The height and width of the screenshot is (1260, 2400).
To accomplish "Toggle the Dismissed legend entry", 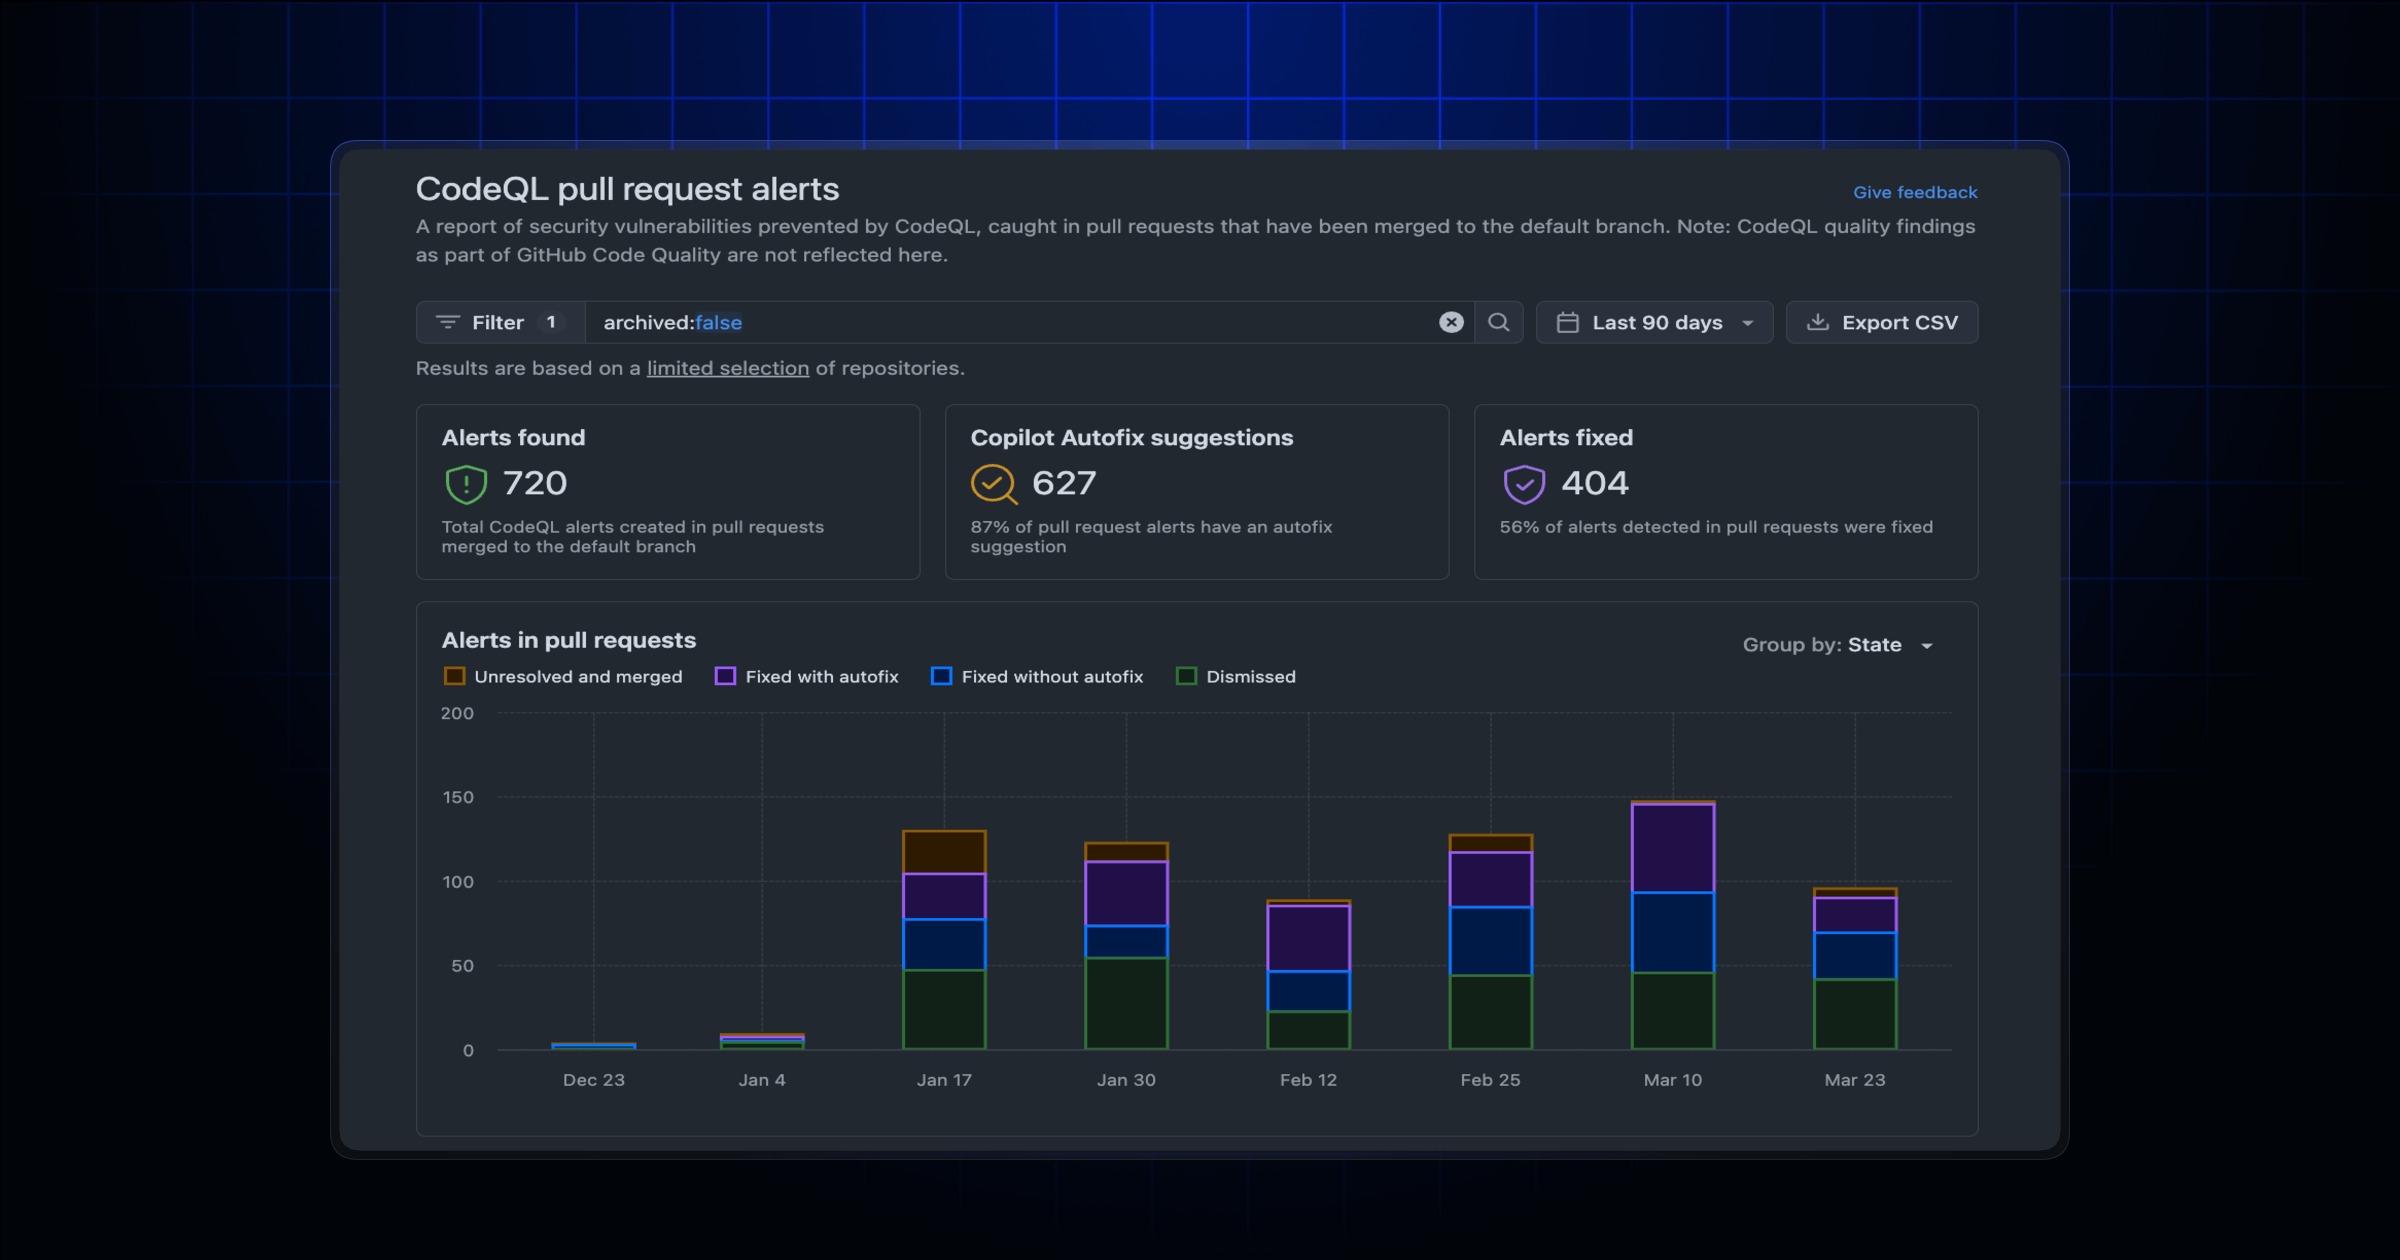I will coord(1236,677).
